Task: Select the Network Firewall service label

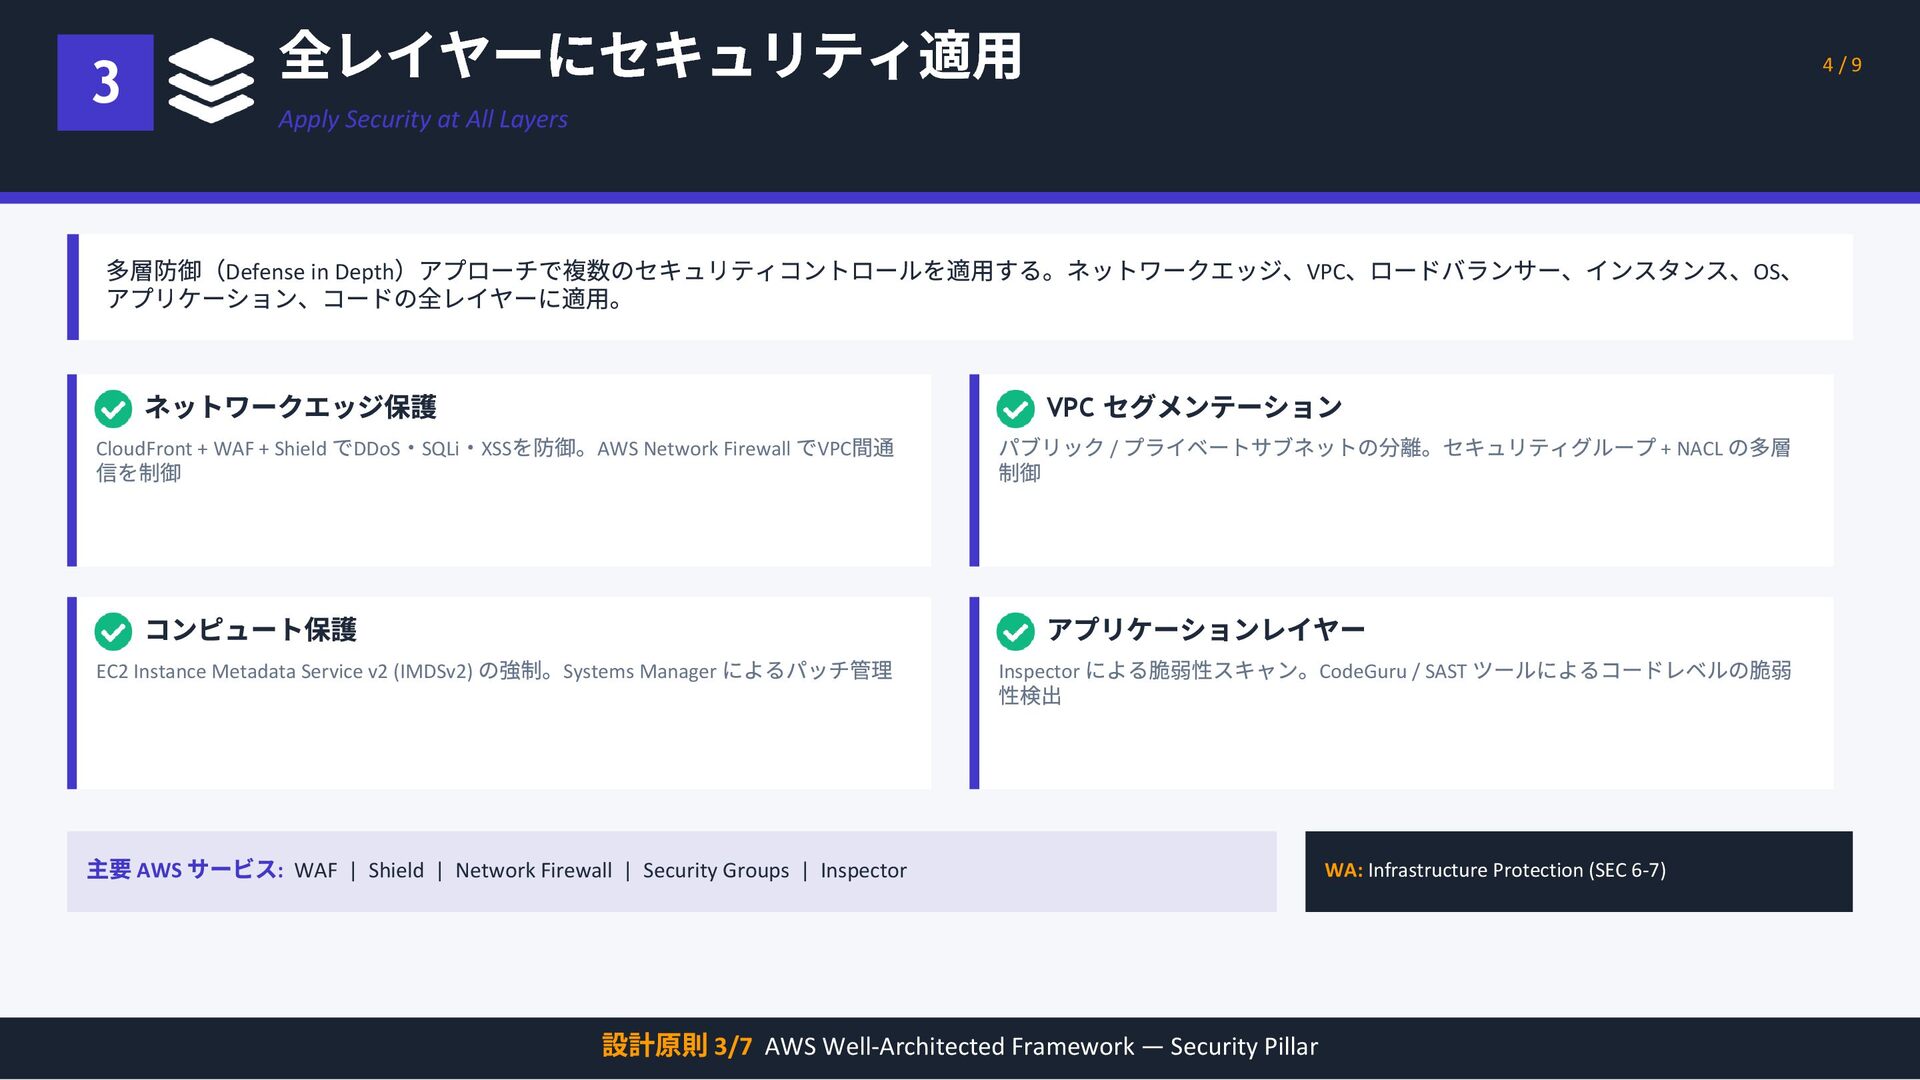Action: 533,871
